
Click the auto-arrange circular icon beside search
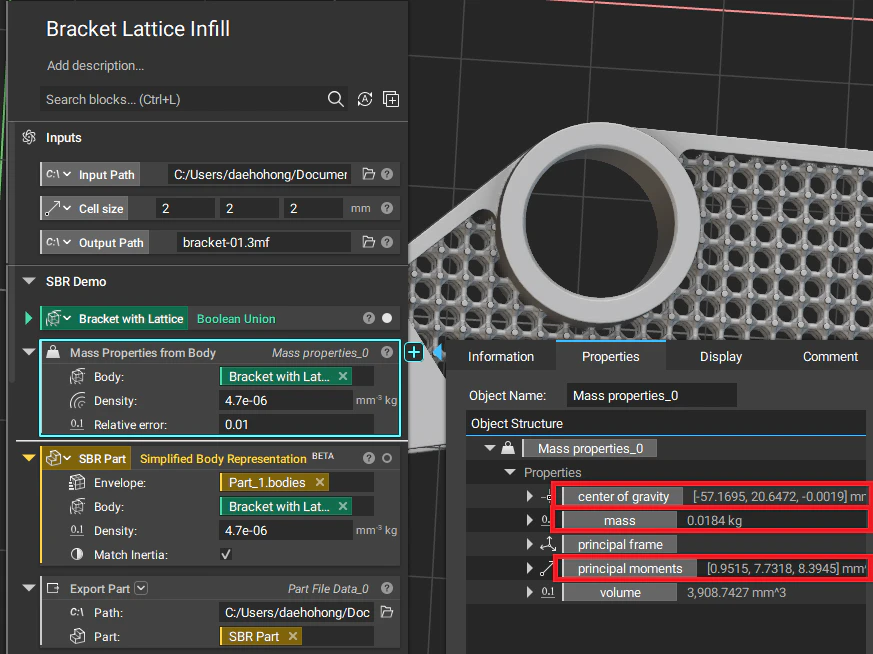pos(365,99)
